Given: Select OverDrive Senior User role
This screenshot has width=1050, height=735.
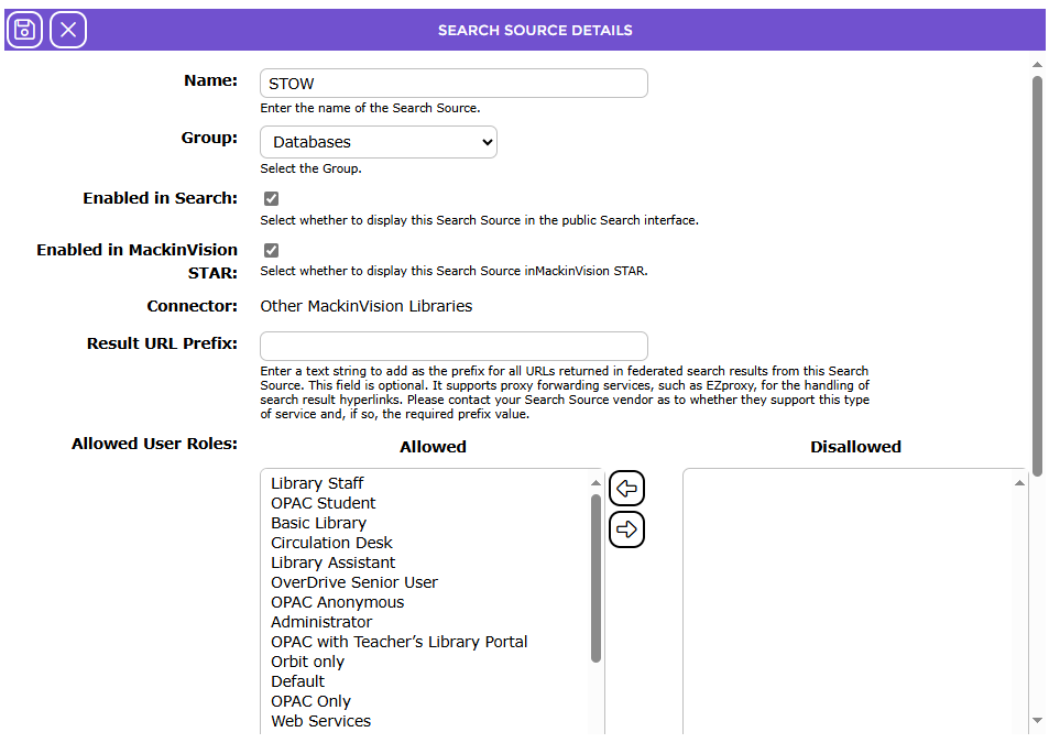Looking at the screenshot, I should tap(354, 582).
